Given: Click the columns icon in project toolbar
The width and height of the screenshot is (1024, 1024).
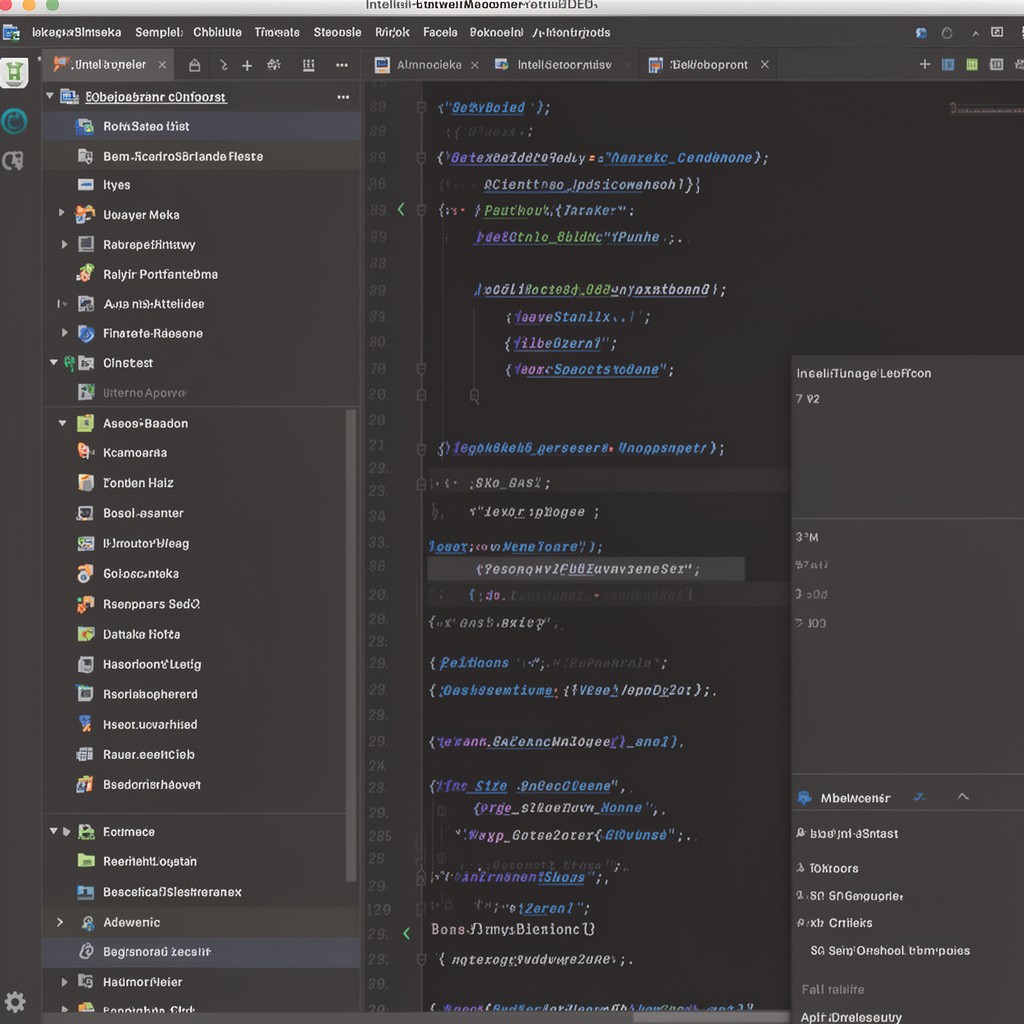Looking at the screenshot, I should tap(308, 65).
